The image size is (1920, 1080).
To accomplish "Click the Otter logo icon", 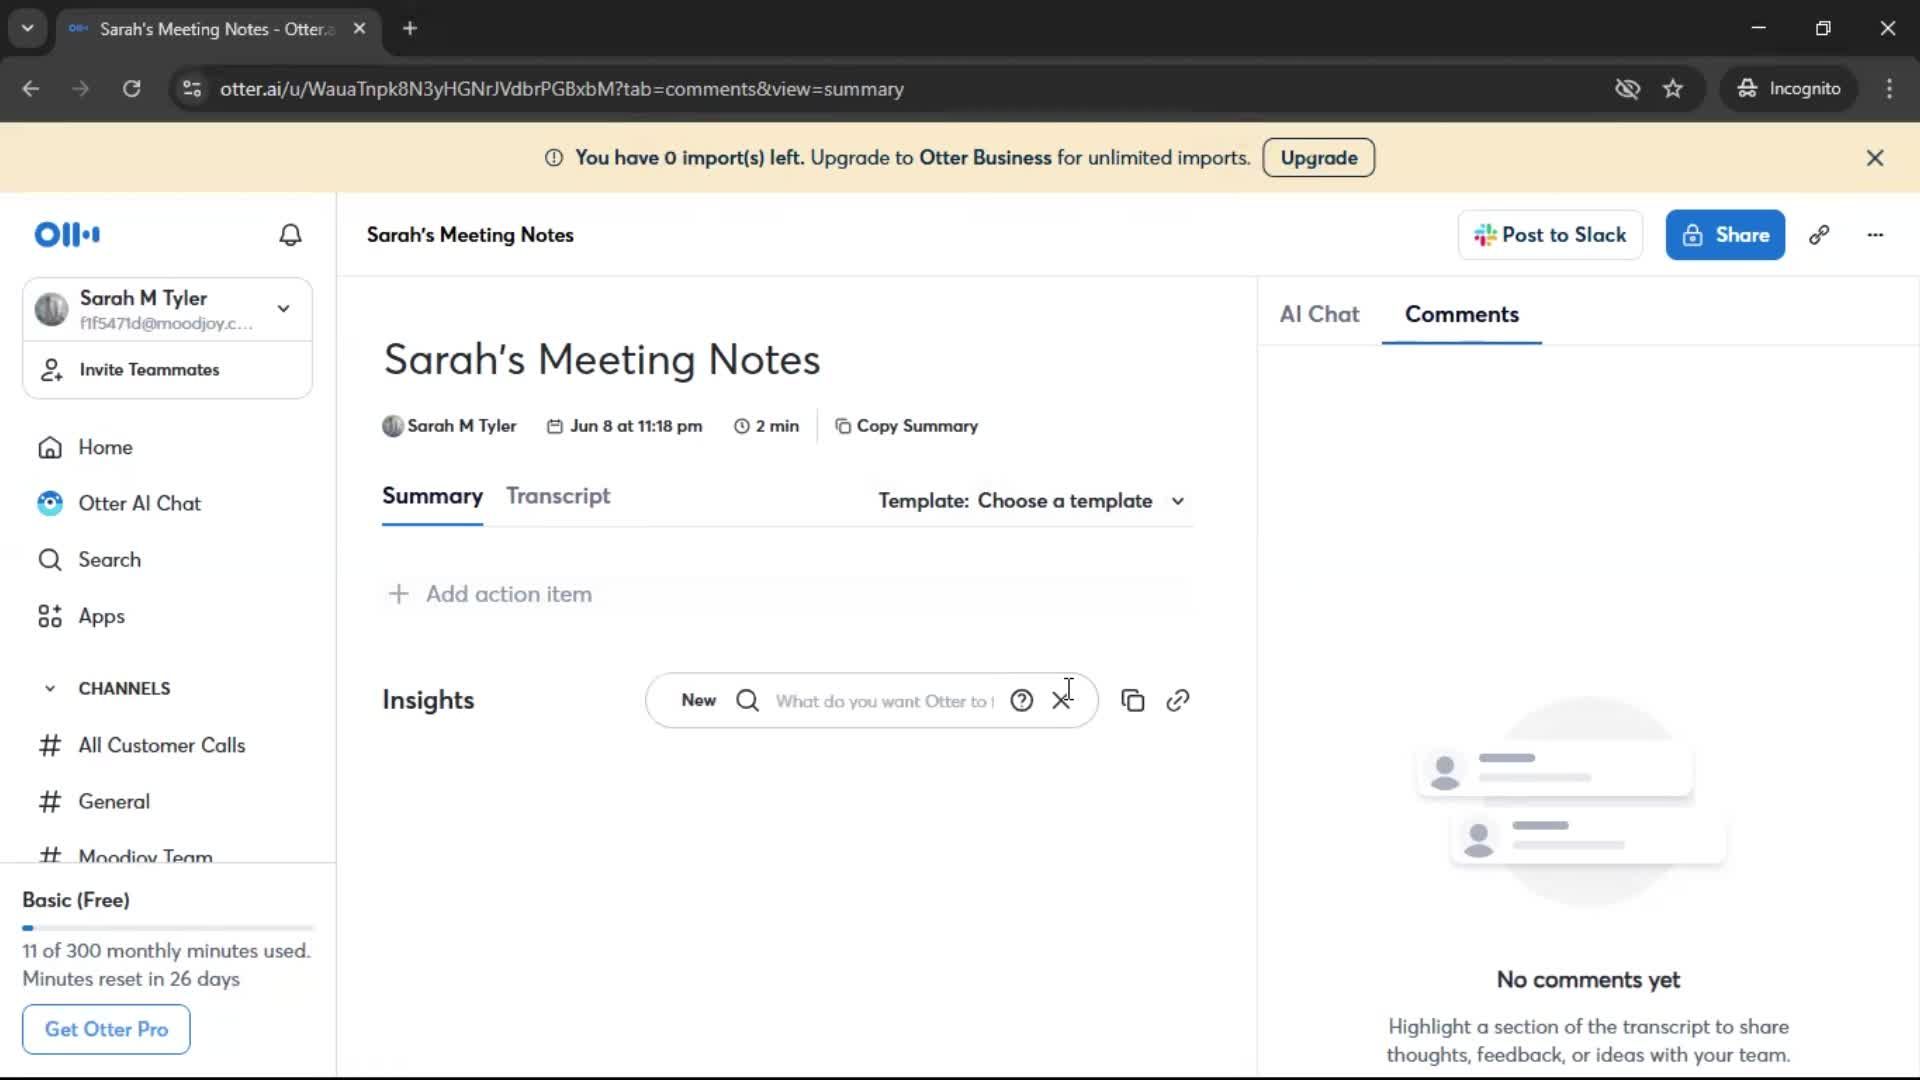I will click(67, 234).
